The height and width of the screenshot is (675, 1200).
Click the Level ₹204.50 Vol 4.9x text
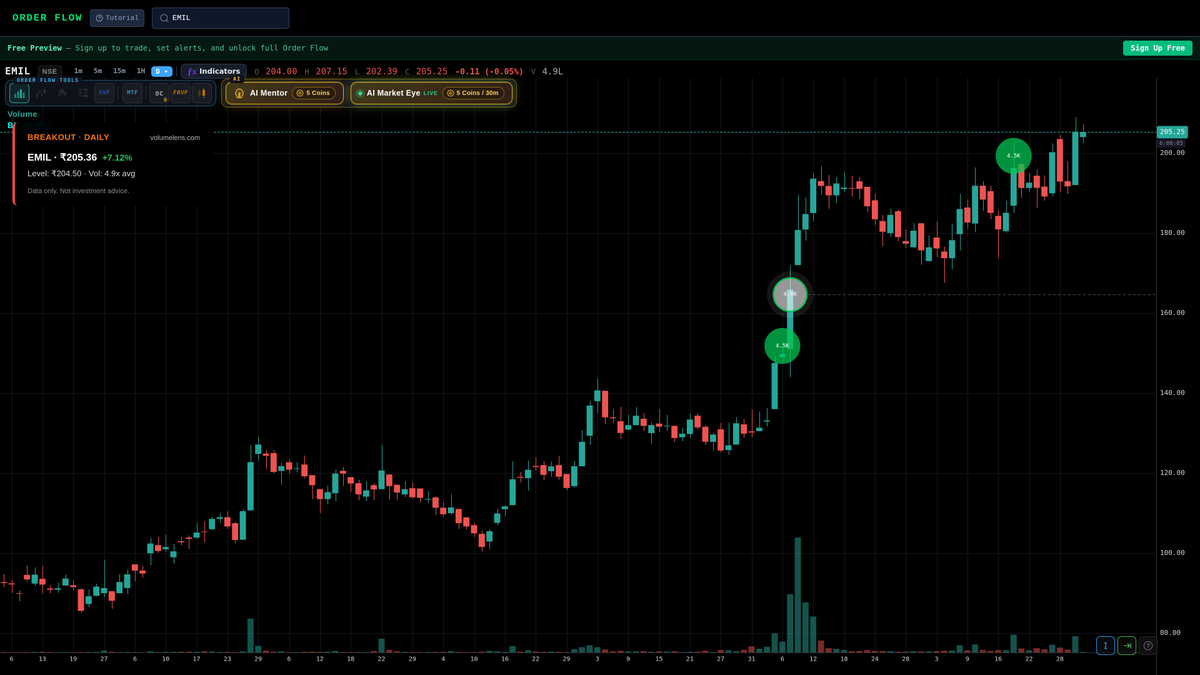pos(81,174)
